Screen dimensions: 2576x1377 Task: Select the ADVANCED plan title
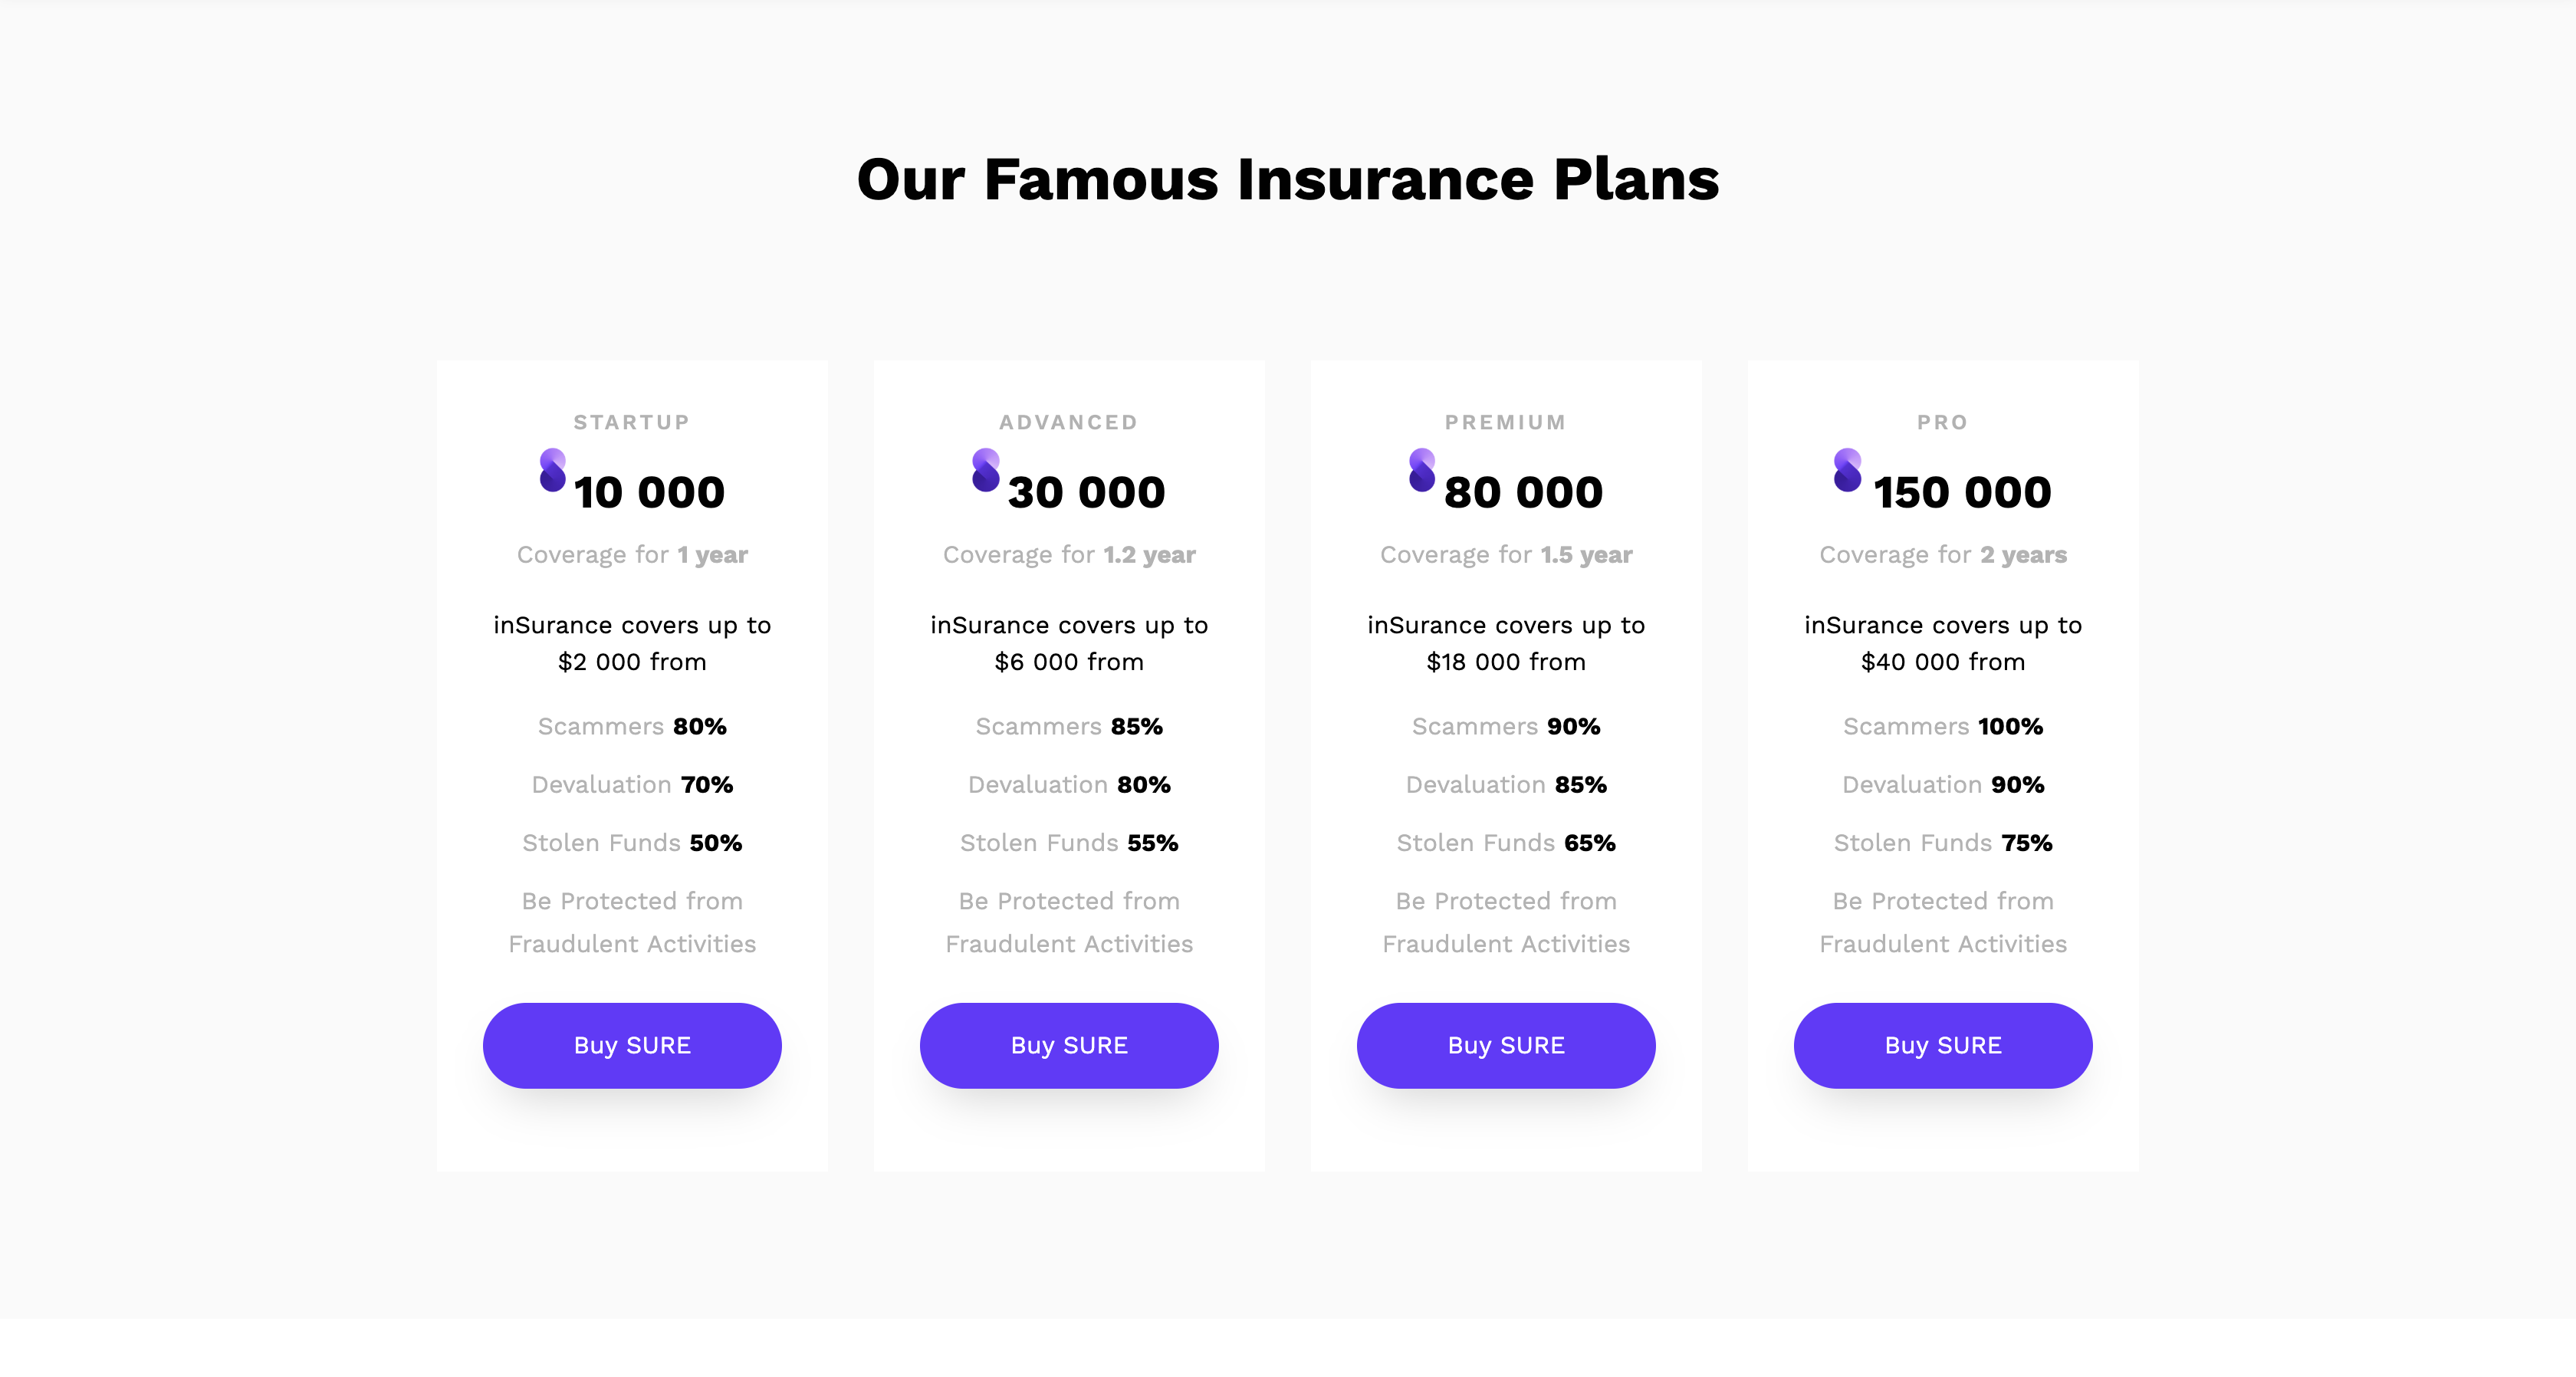1069,422
